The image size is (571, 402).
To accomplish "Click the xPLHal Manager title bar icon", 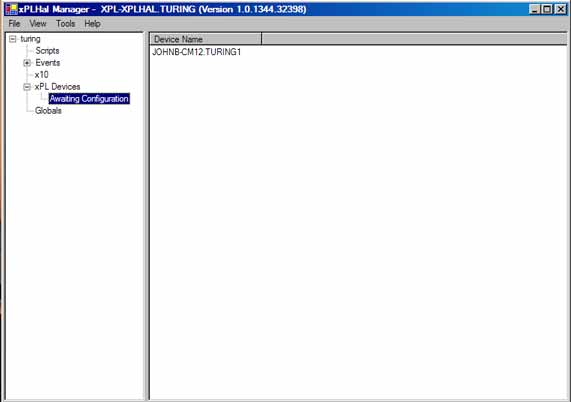I will [x=11, y=9].
